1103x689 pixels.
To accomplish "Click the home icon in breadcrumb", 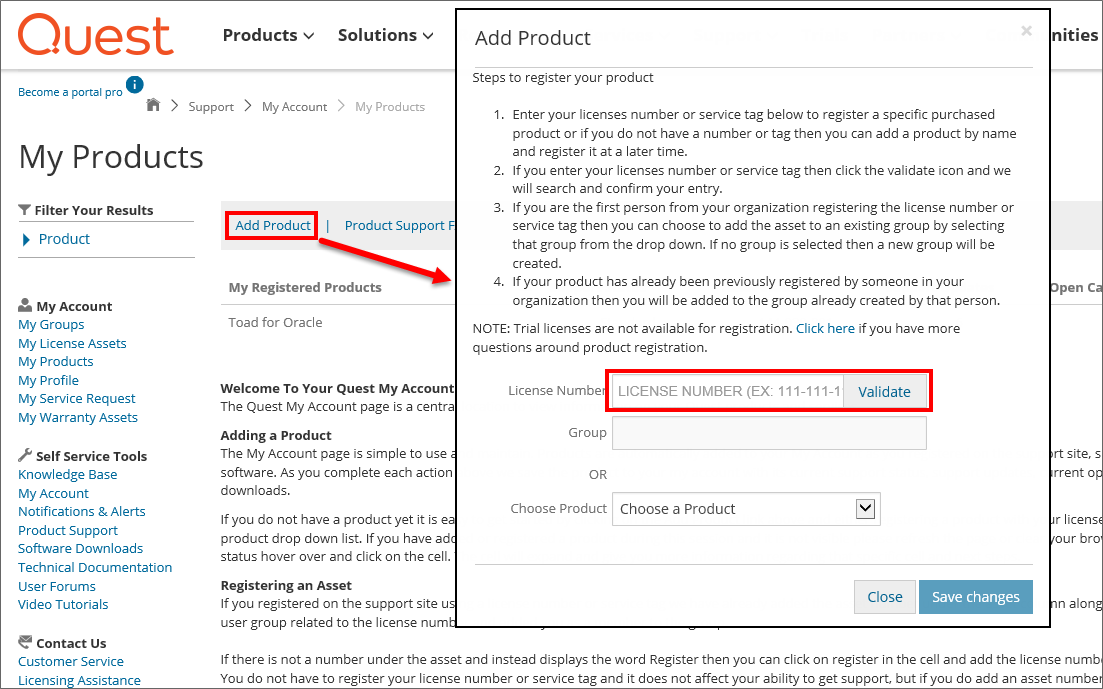I will pyautogui.click(x=153, y=105).
